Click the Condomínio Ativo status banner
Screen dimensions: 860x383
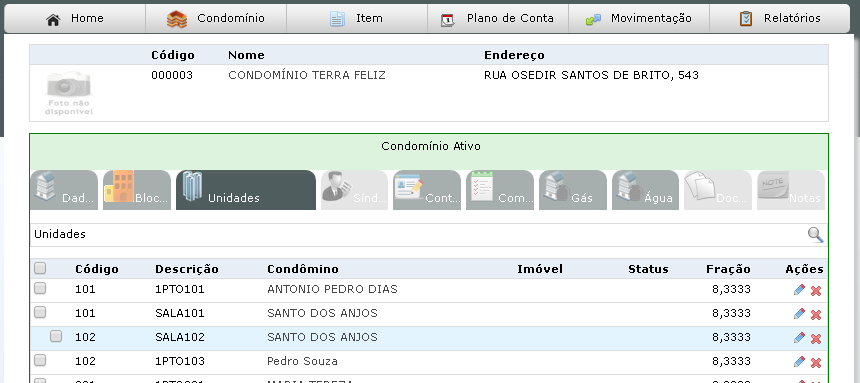[x=429, y=152]
